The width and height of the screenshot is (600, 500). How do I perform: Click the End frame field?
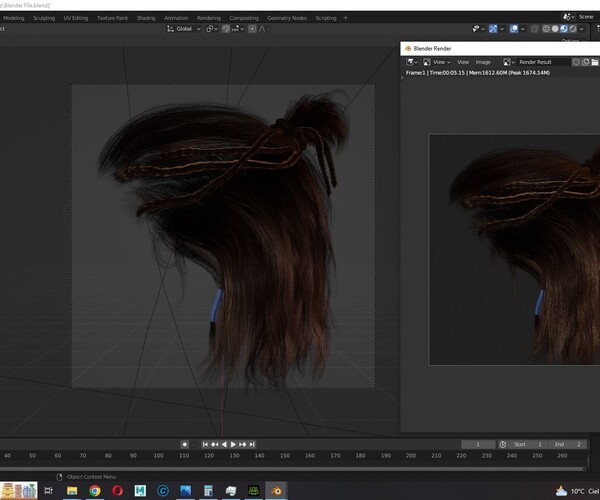tap(568, 444)
